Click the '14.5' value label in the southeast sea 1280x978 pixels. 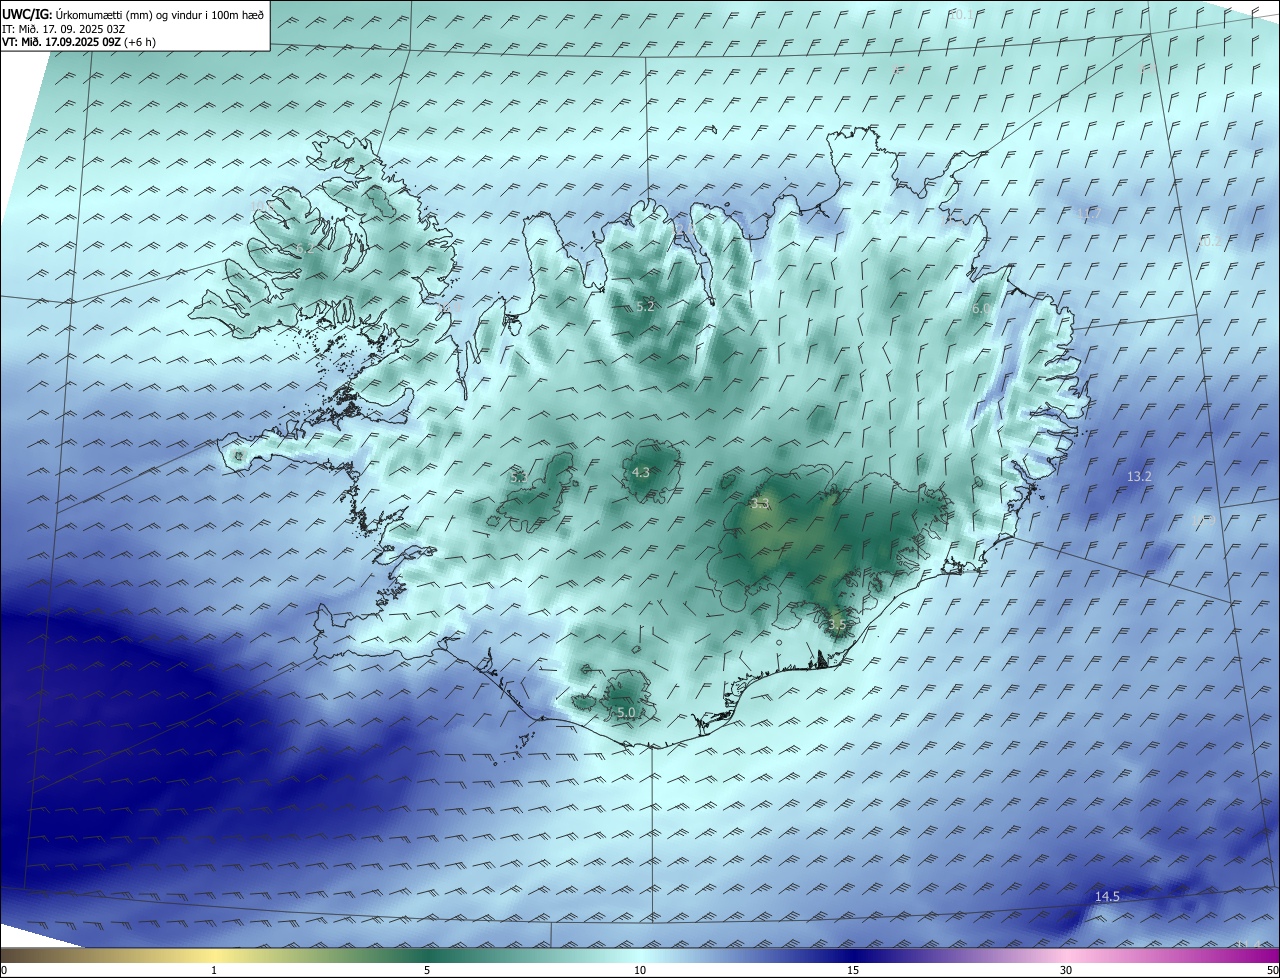pos(1107,896)
